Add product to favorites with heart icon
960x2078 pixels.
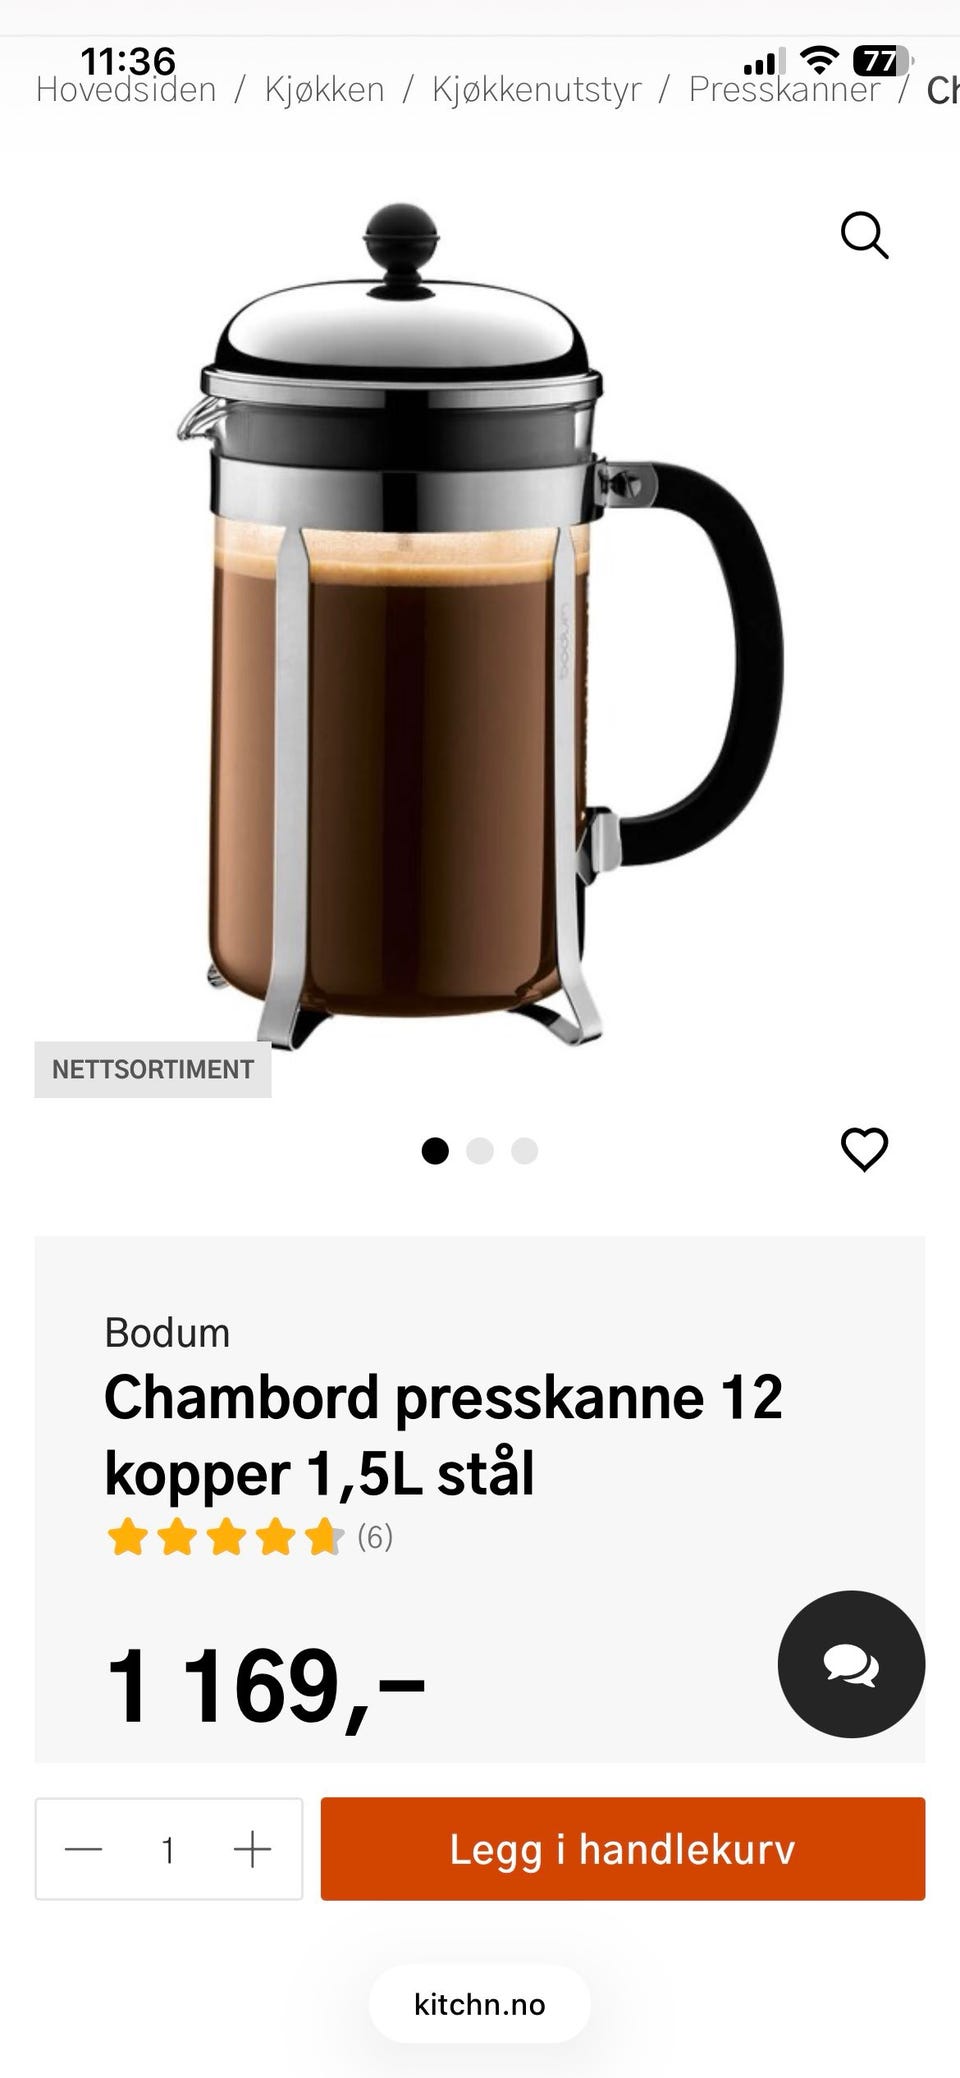click(x=864, y=1149)
